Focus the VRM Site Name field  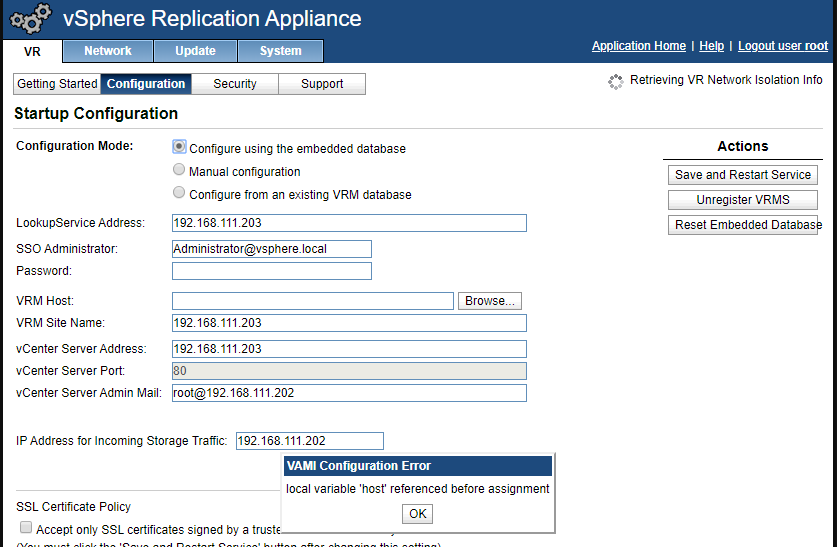pyautogui.click(x=349, y=323)
